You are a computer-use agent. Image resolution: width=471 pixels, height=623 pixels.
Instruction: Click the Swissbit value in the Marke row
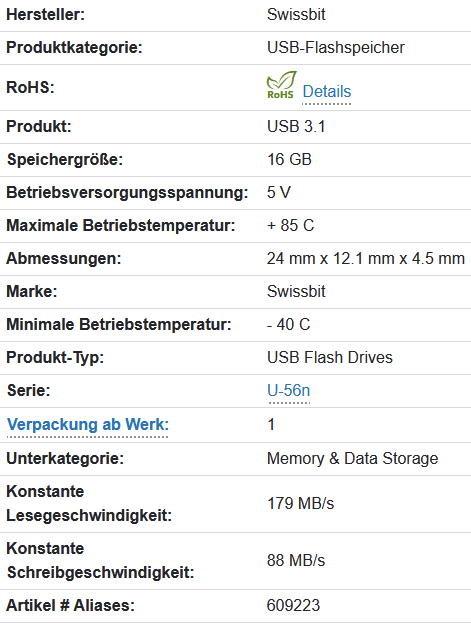[296, 292]
